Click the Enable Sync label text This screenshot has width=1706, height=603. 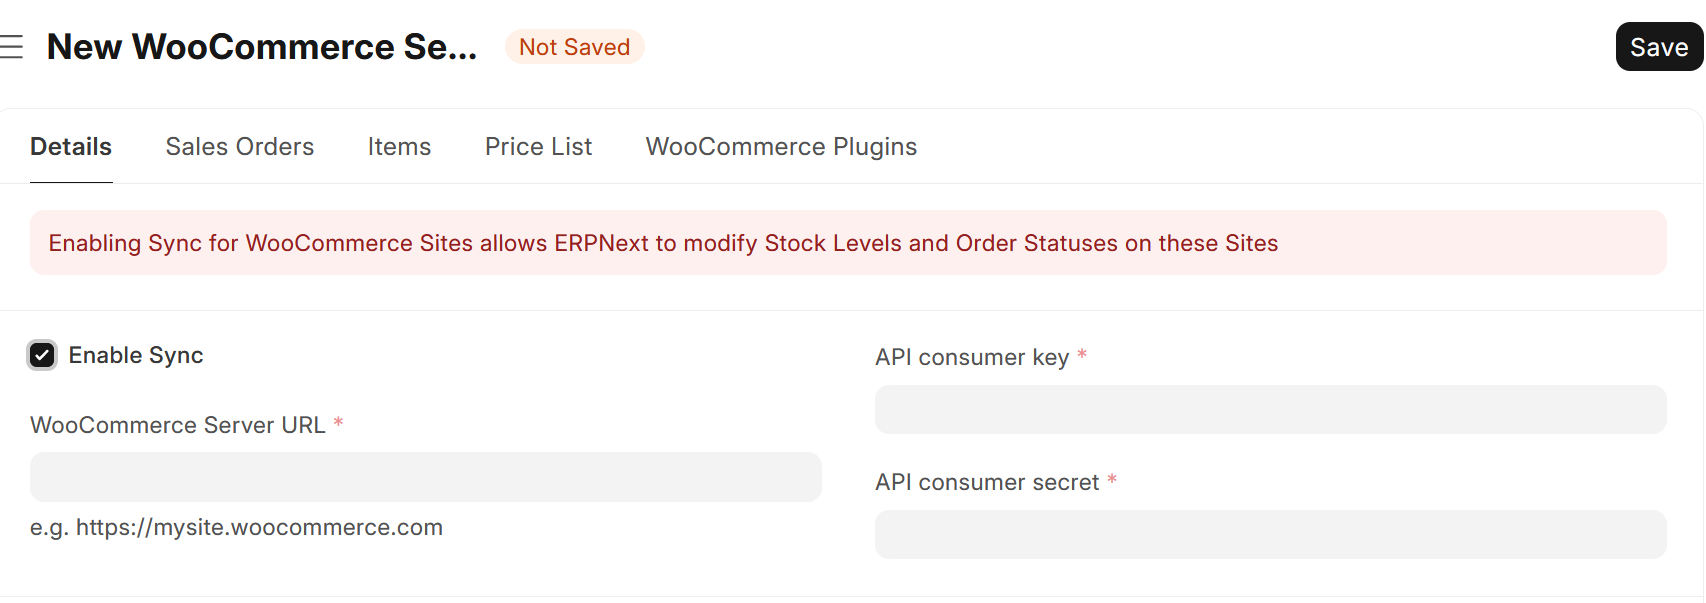coord(134,355)
